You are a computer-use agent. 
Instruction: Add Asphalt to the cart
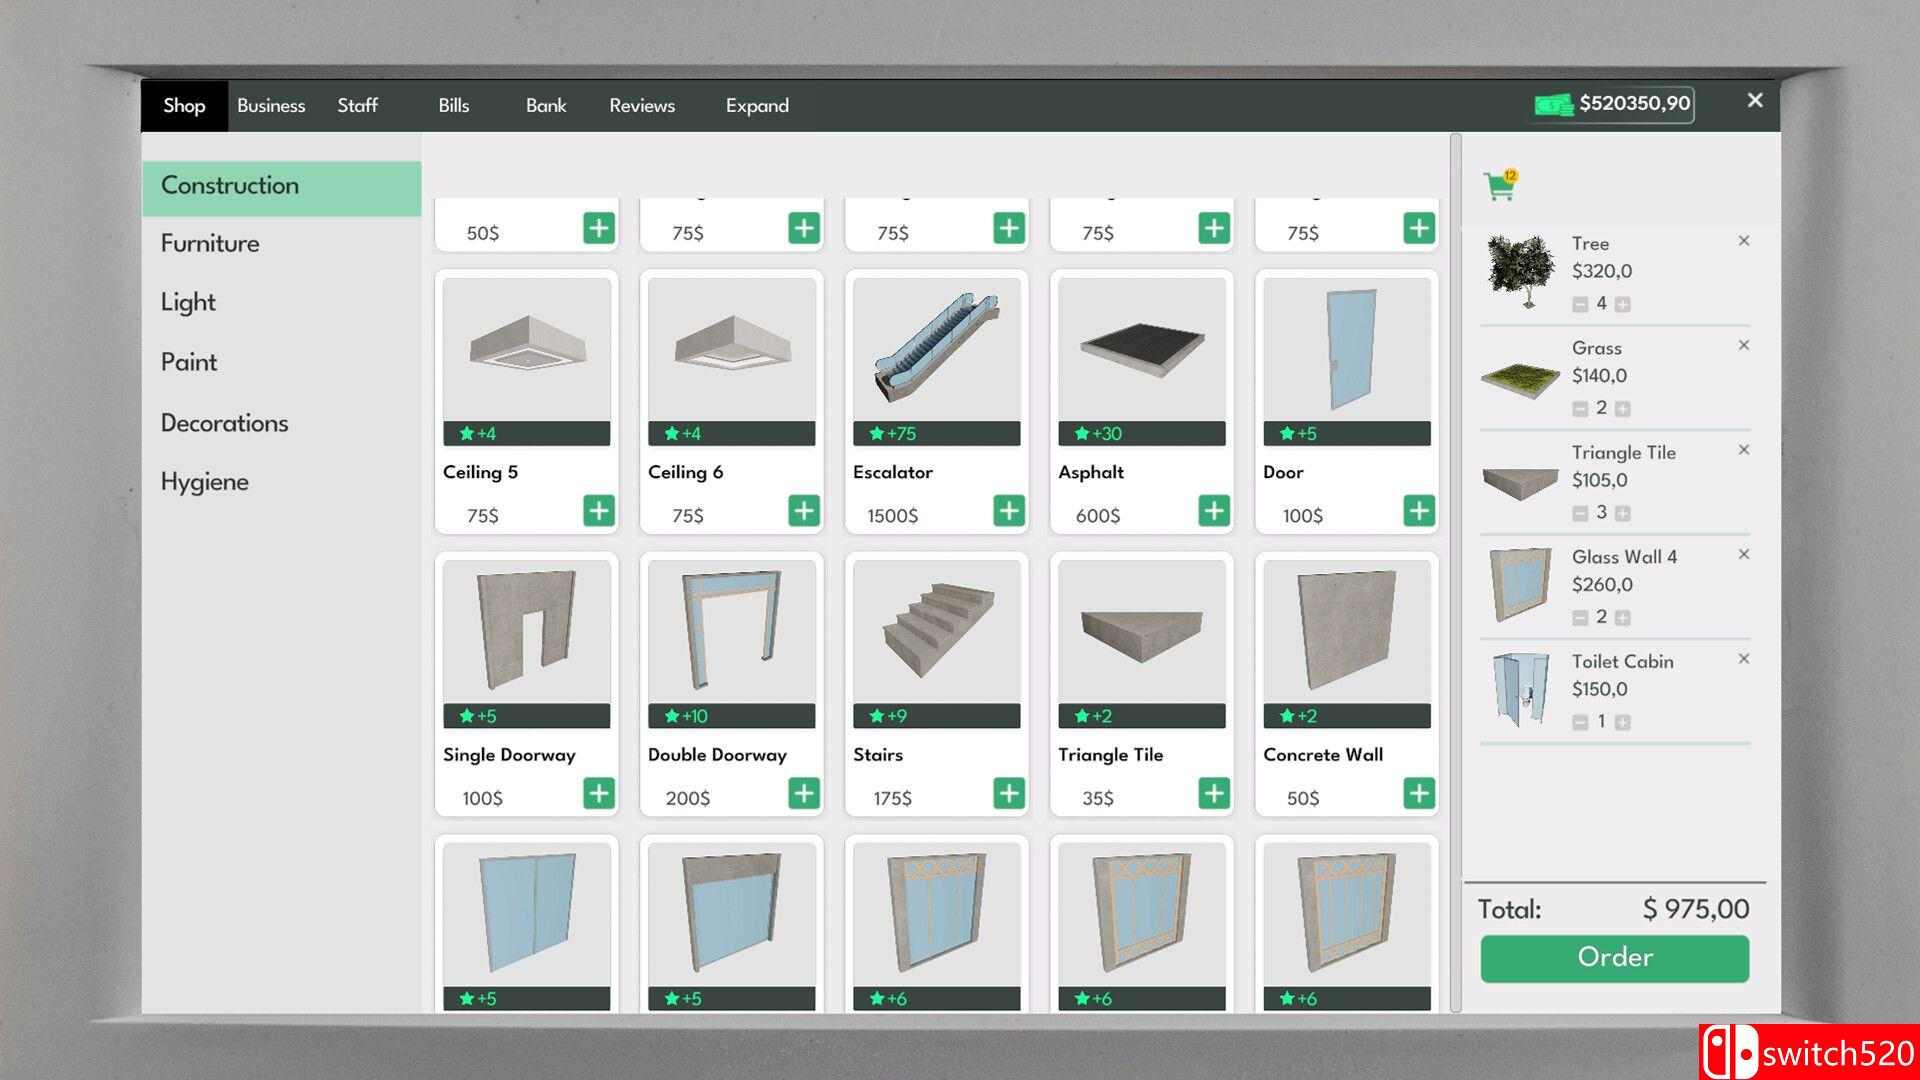click(1213, 511)
